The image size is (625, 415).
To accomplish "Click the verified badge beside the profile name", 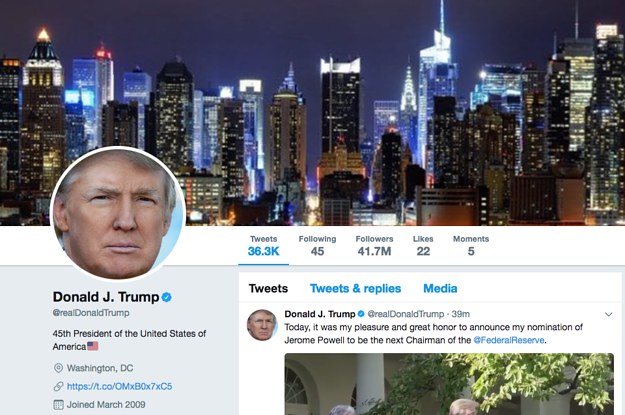I will [x=167, y=297].
